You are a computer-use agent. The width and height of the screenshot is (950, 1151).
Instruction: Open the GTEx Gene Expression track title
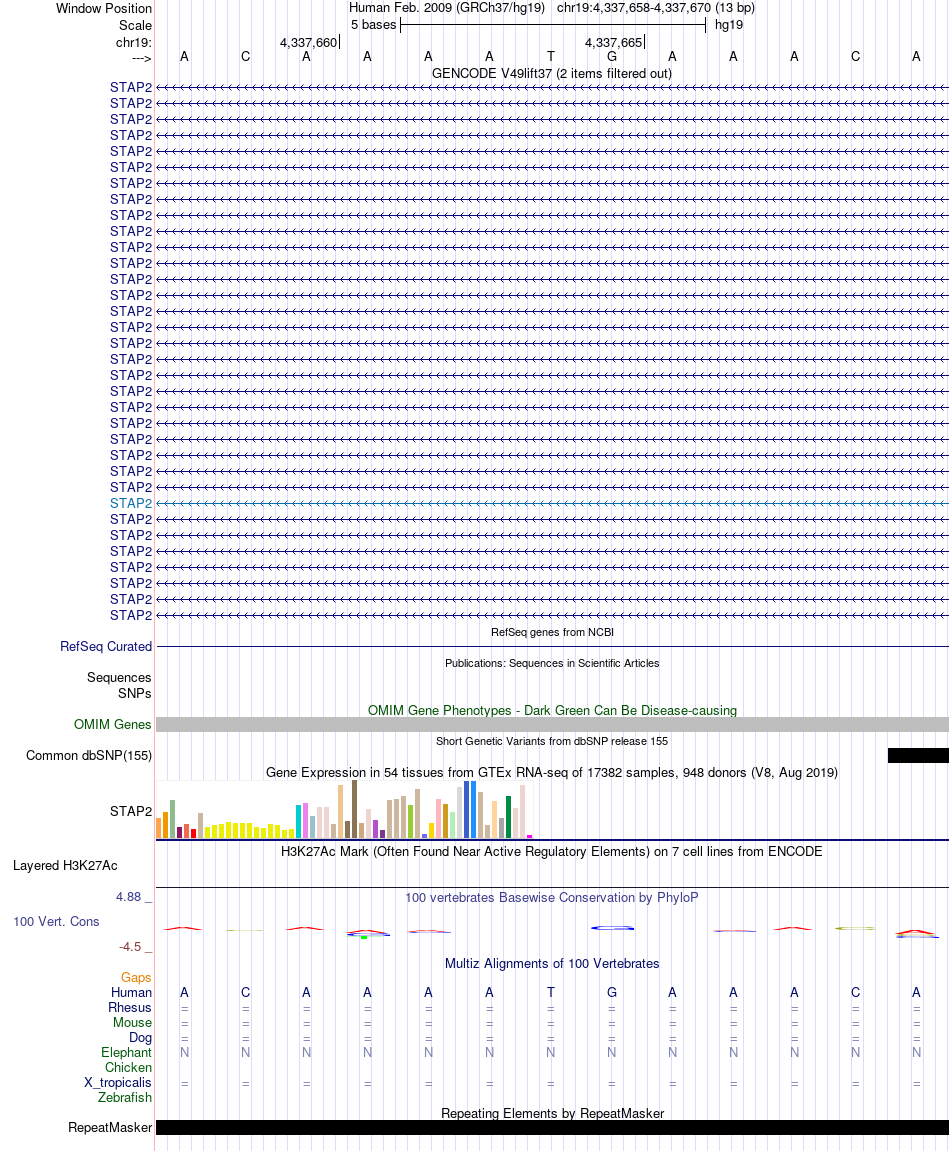pyautogui.click(x=552, y=772)
